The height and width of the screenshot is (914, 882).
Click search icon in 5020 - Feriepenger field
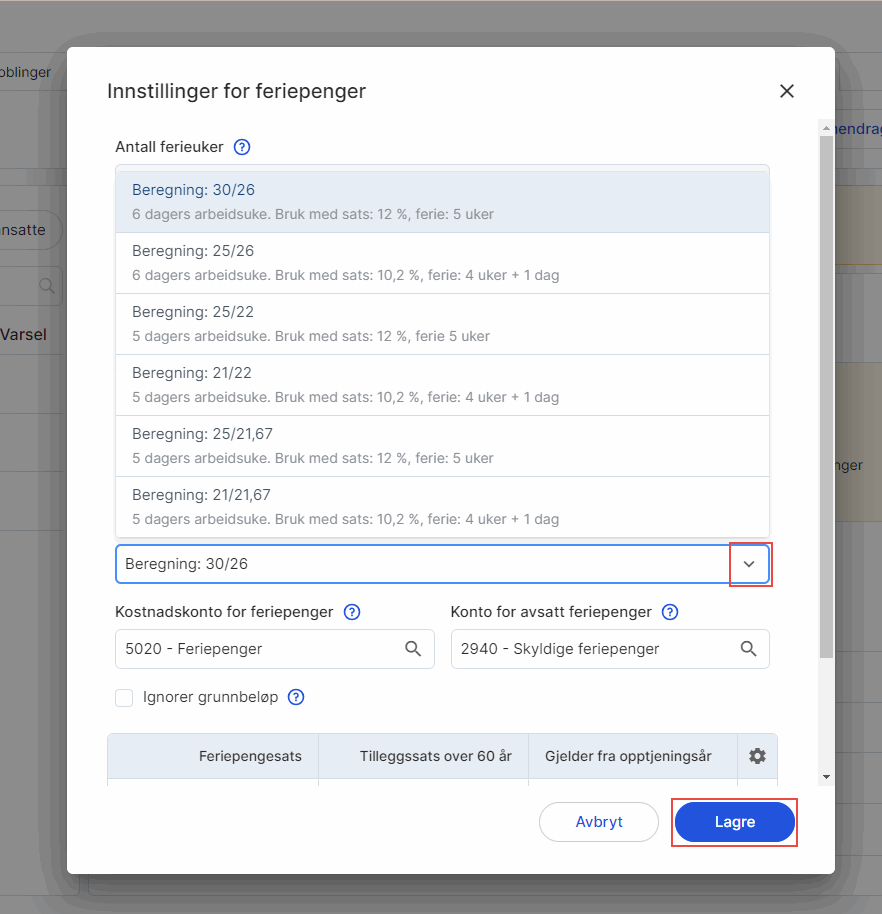[x=413, y=649]
